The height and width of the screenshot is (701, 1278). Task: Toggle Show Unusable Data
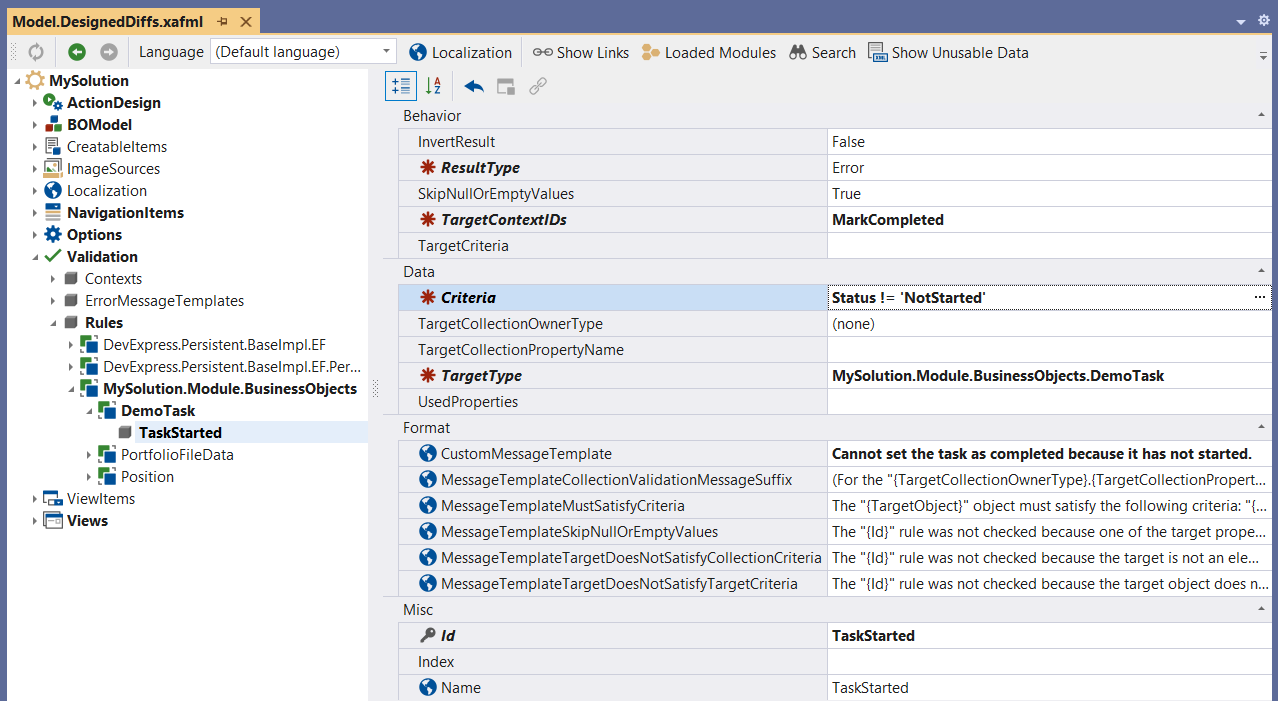point(948,52)
